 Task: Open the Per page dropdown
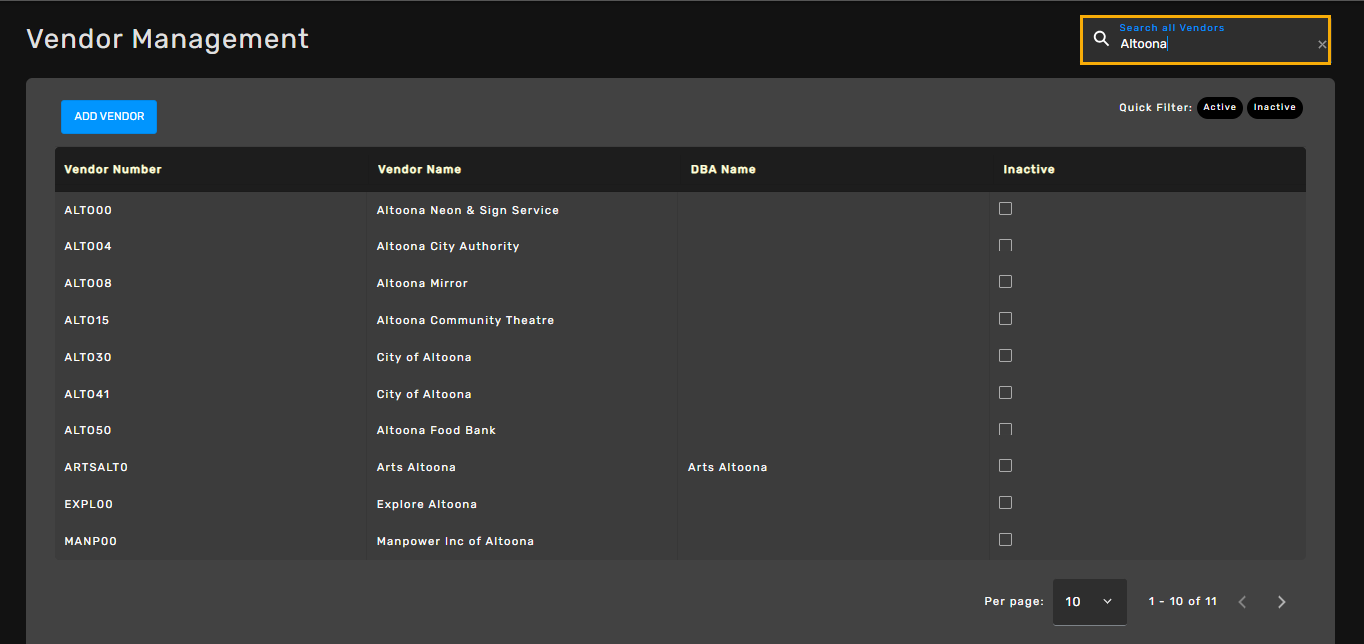point(1089,602)
